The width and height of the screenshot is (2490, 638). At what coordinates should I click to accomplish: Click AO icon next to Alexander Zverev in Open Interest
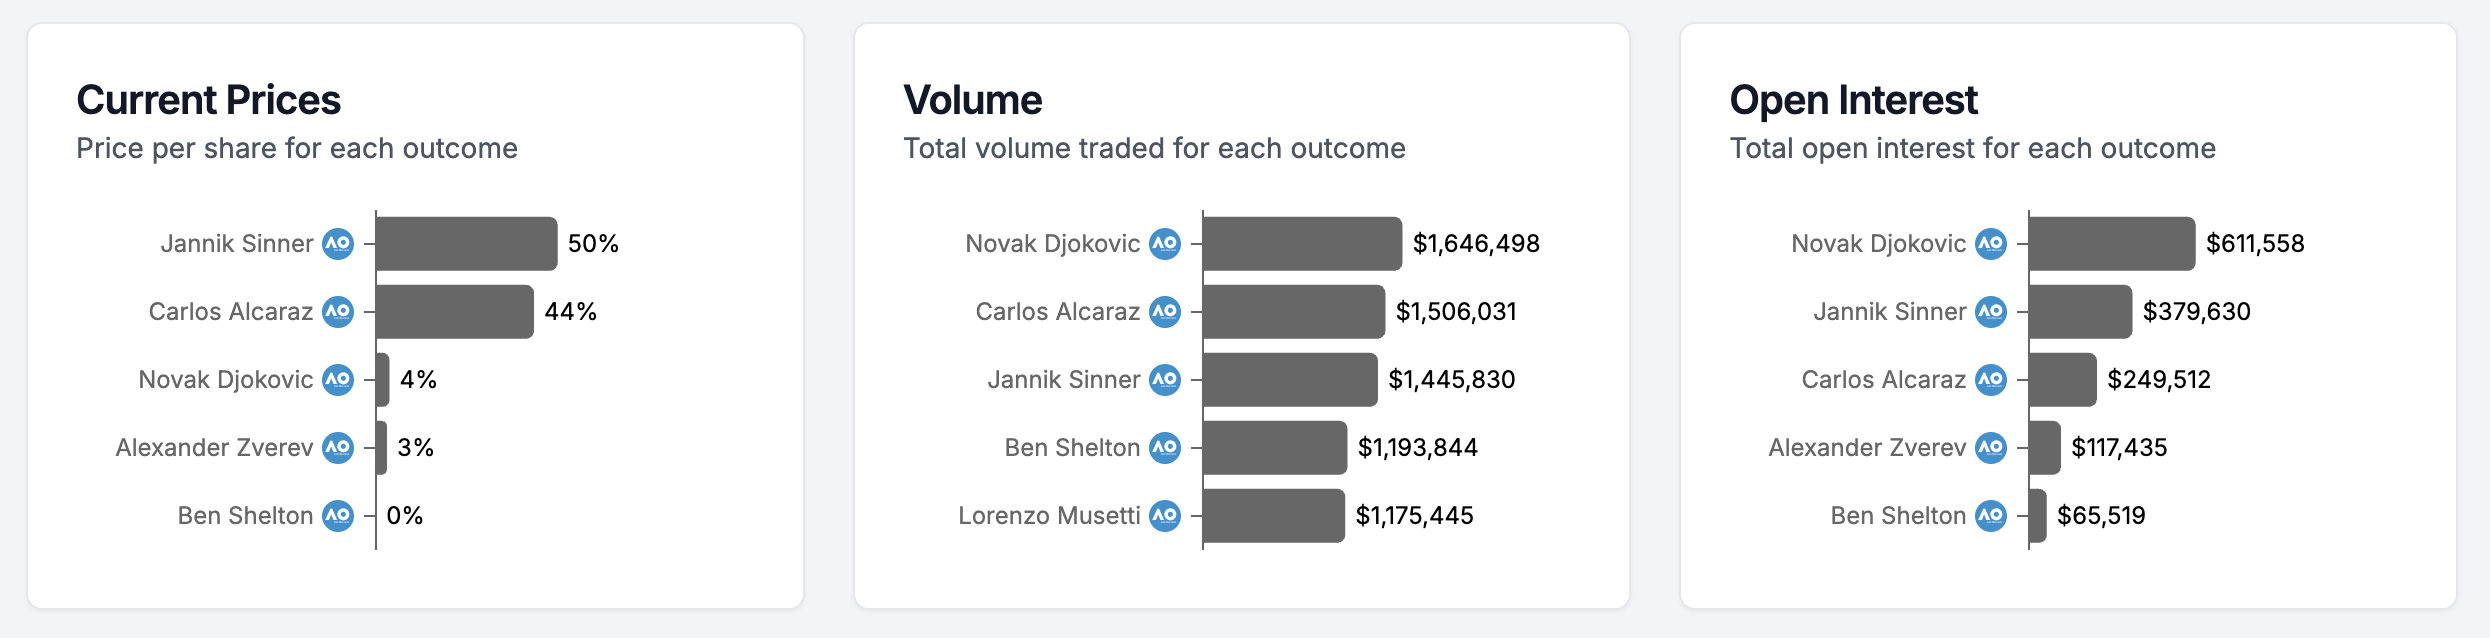point(1991,447)
